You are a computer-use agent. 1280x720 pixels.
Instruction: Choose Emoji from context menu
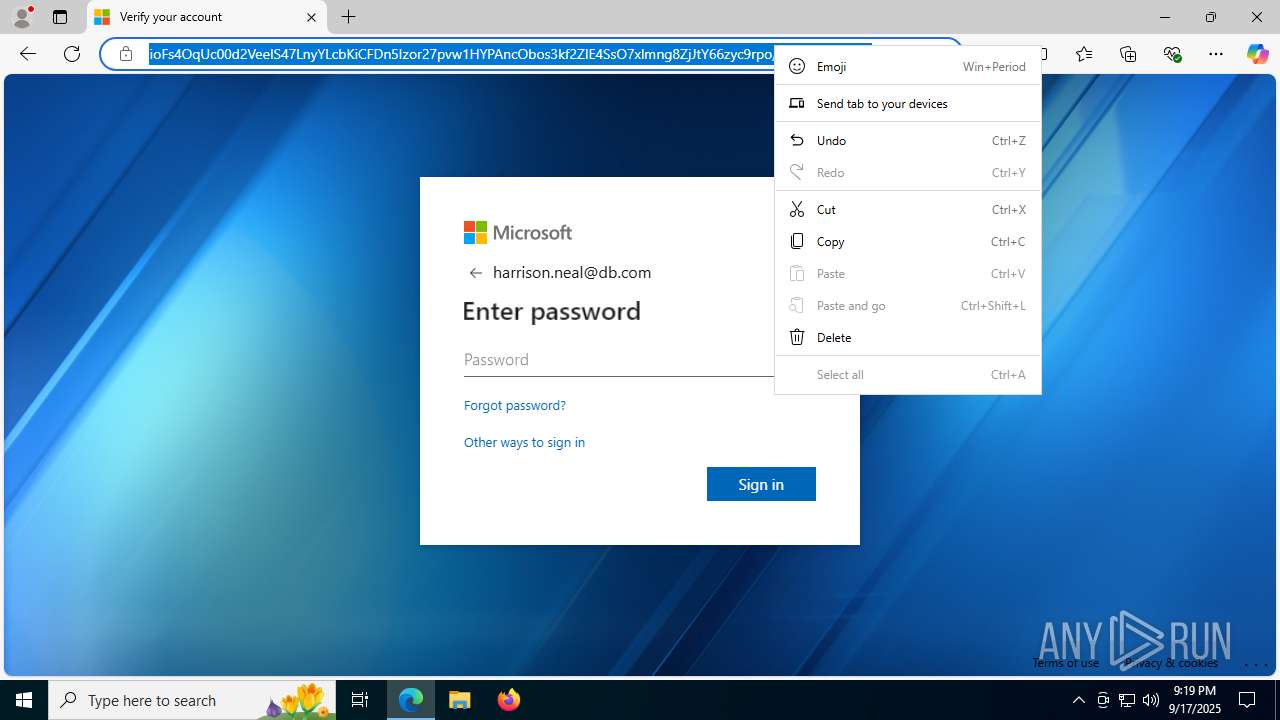click(908, 66)
